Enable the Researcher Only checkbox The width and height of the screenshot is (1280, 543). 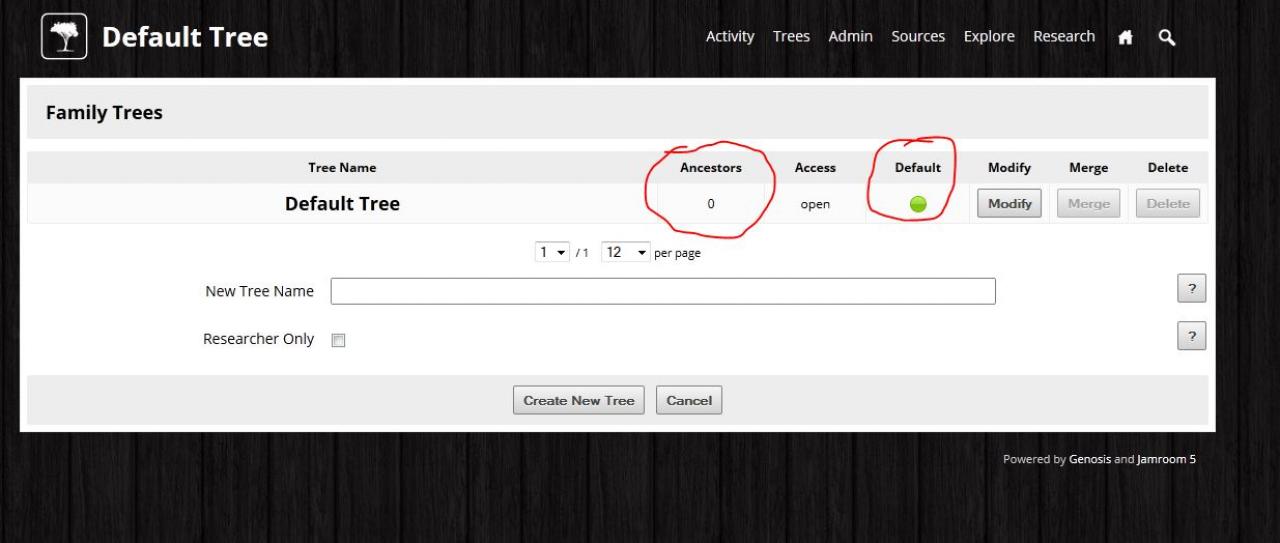(338, 340)
